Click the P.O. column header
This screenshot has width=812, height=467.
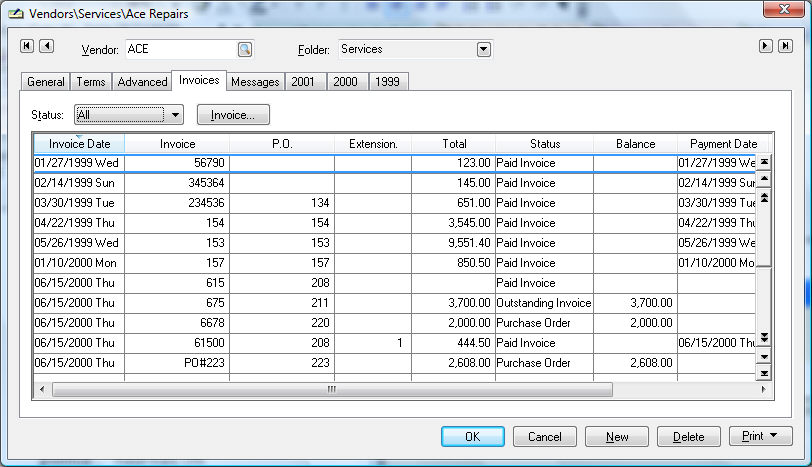click(282, 144)
